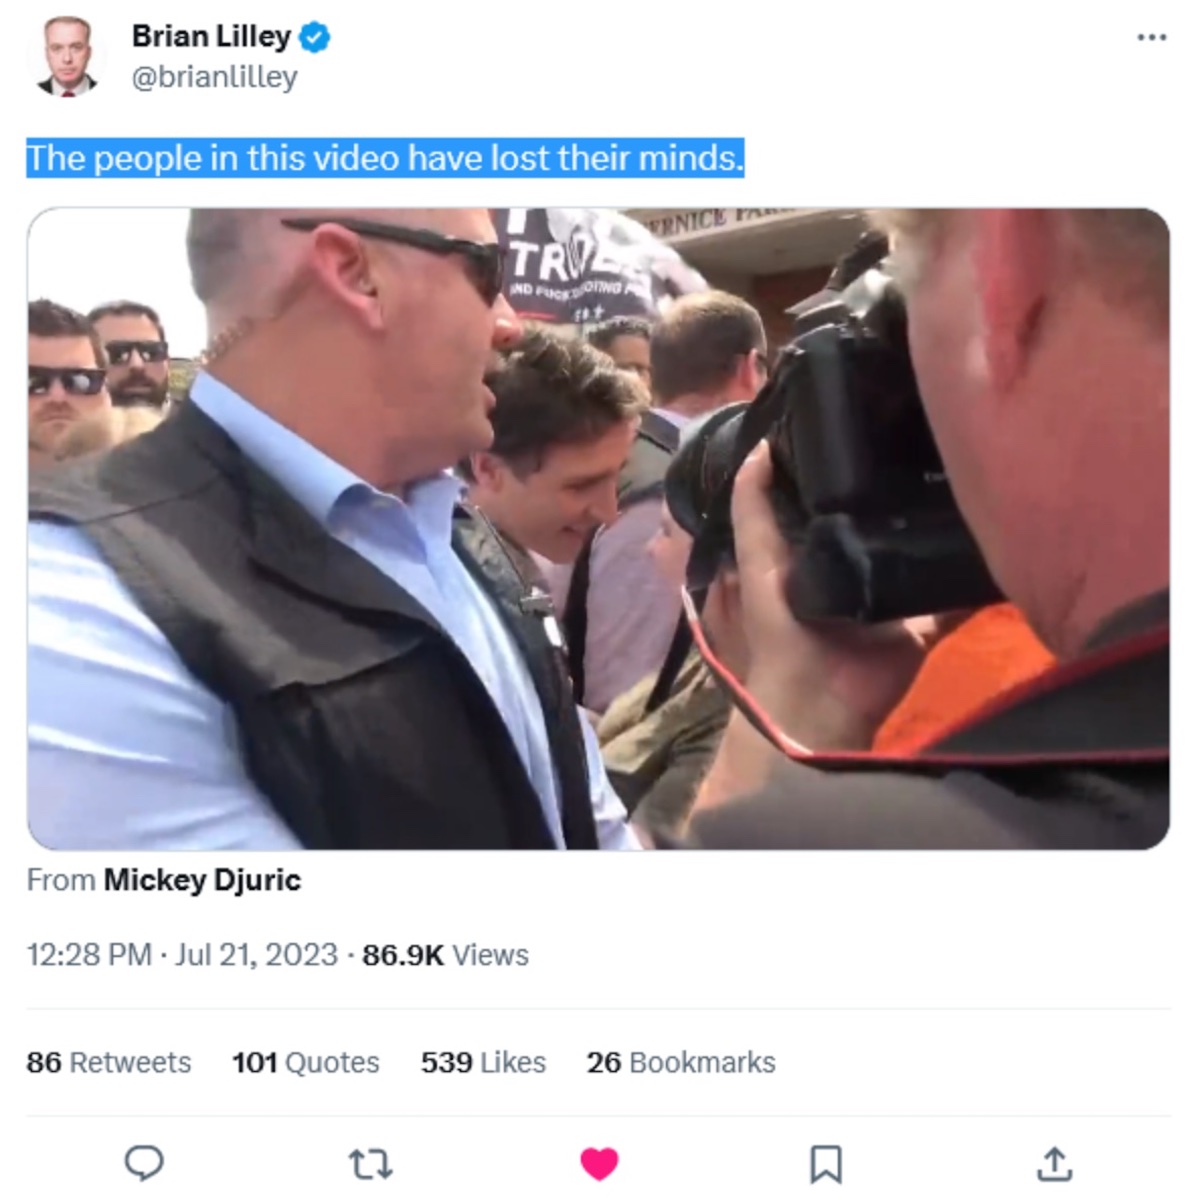Click the share upload icon
The image size is (1200, 1202).
click(x=1054, y=1164)
